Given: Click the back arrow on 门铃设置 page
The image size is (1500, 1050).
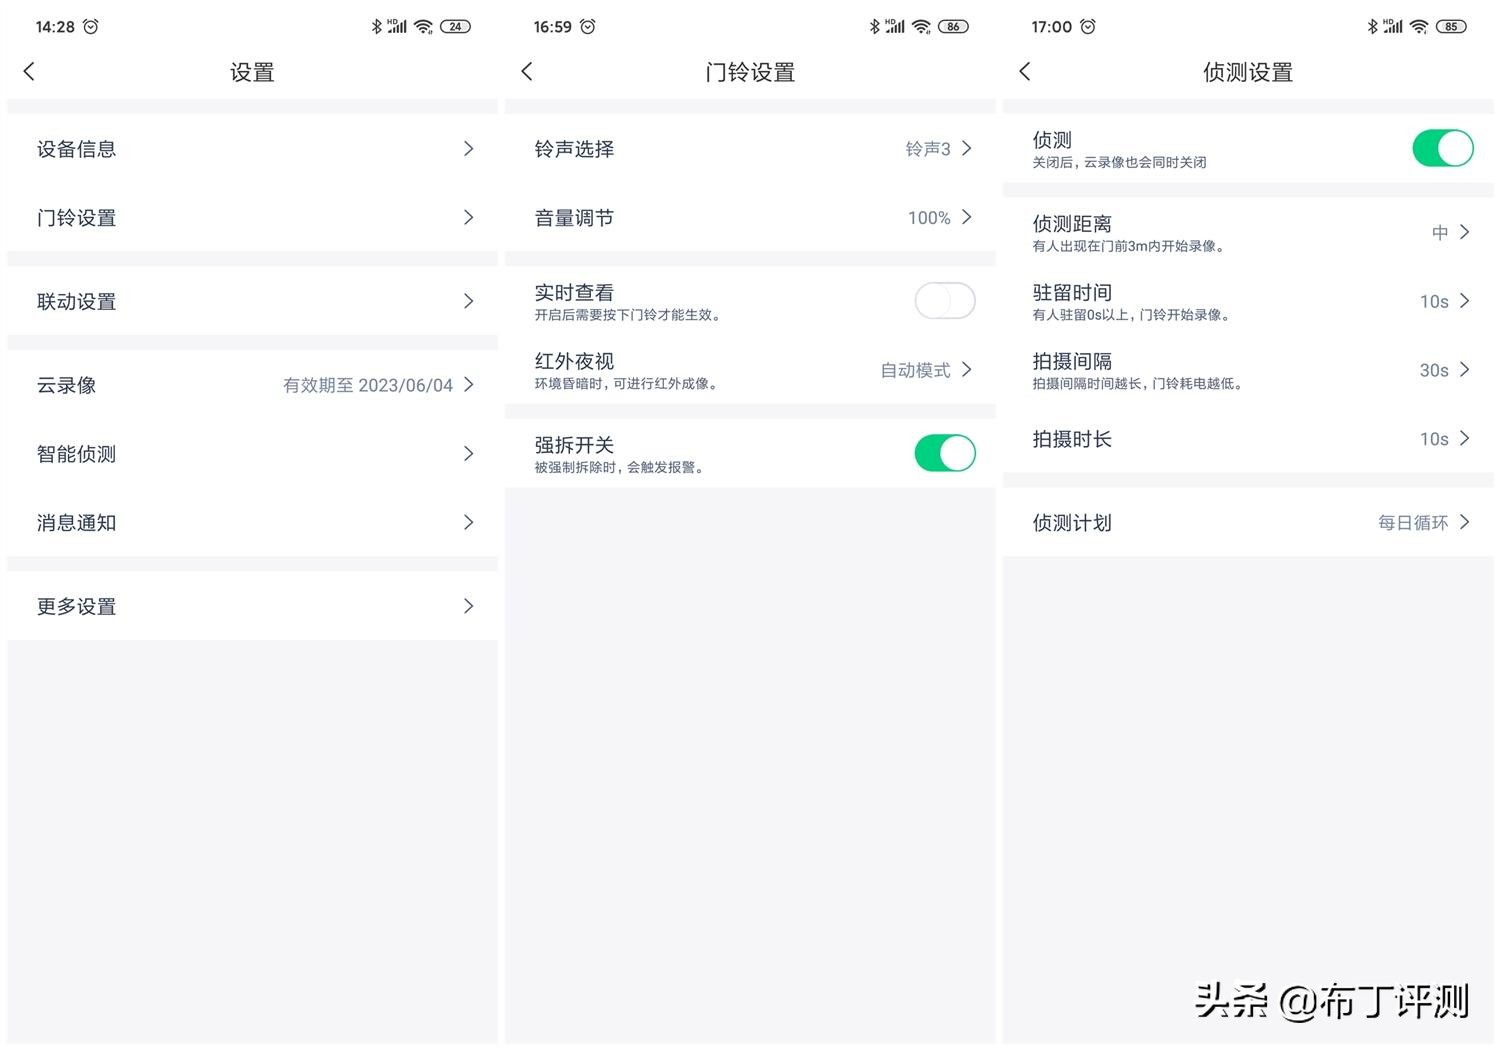Looking at the screenshot, I should (x=527, y=71).
